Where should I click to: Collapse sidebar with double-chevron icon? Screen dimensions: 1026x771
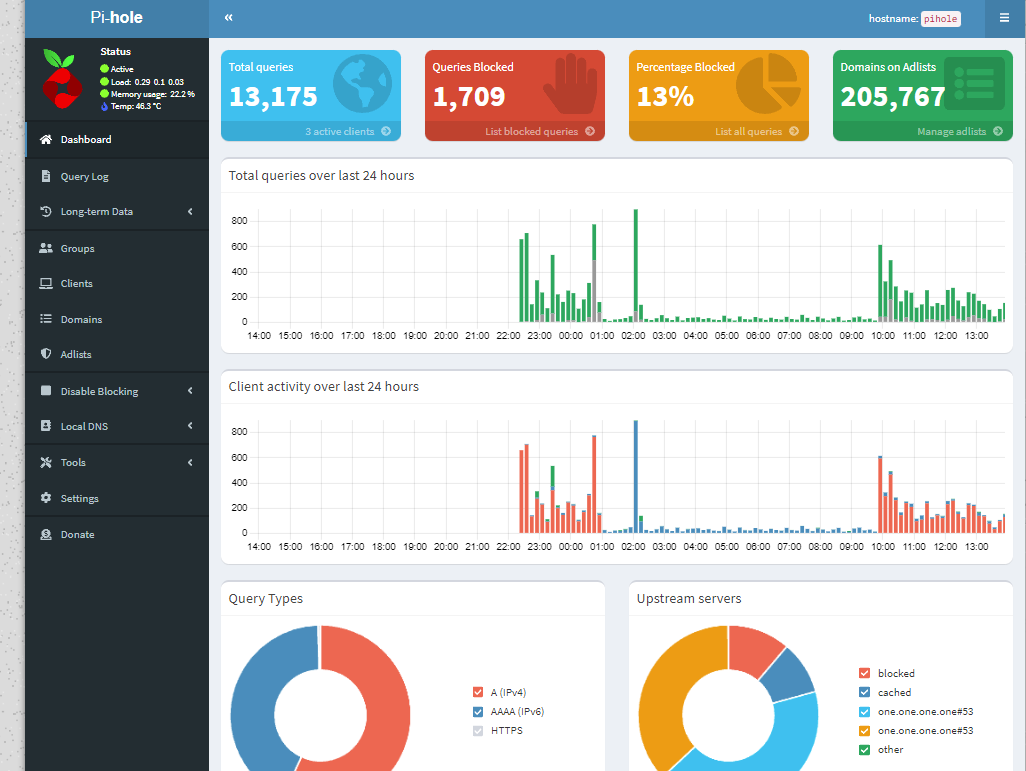coord(229,18)
